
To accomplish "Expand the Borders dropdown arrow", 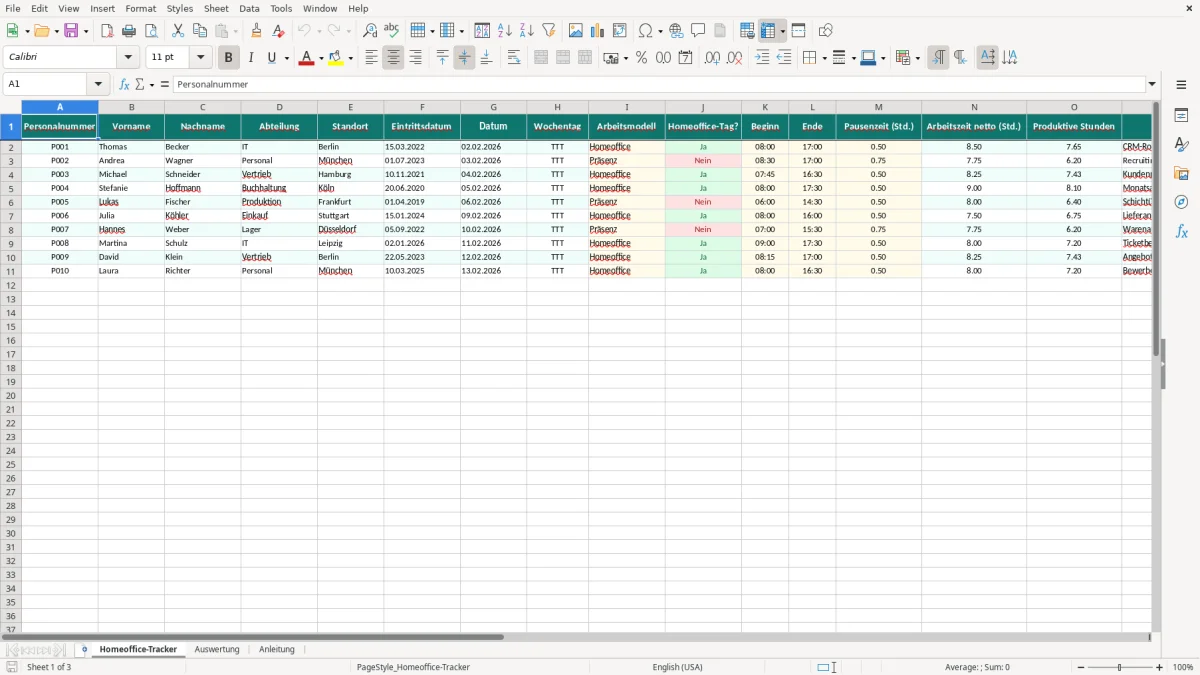I will coord(823,58).
